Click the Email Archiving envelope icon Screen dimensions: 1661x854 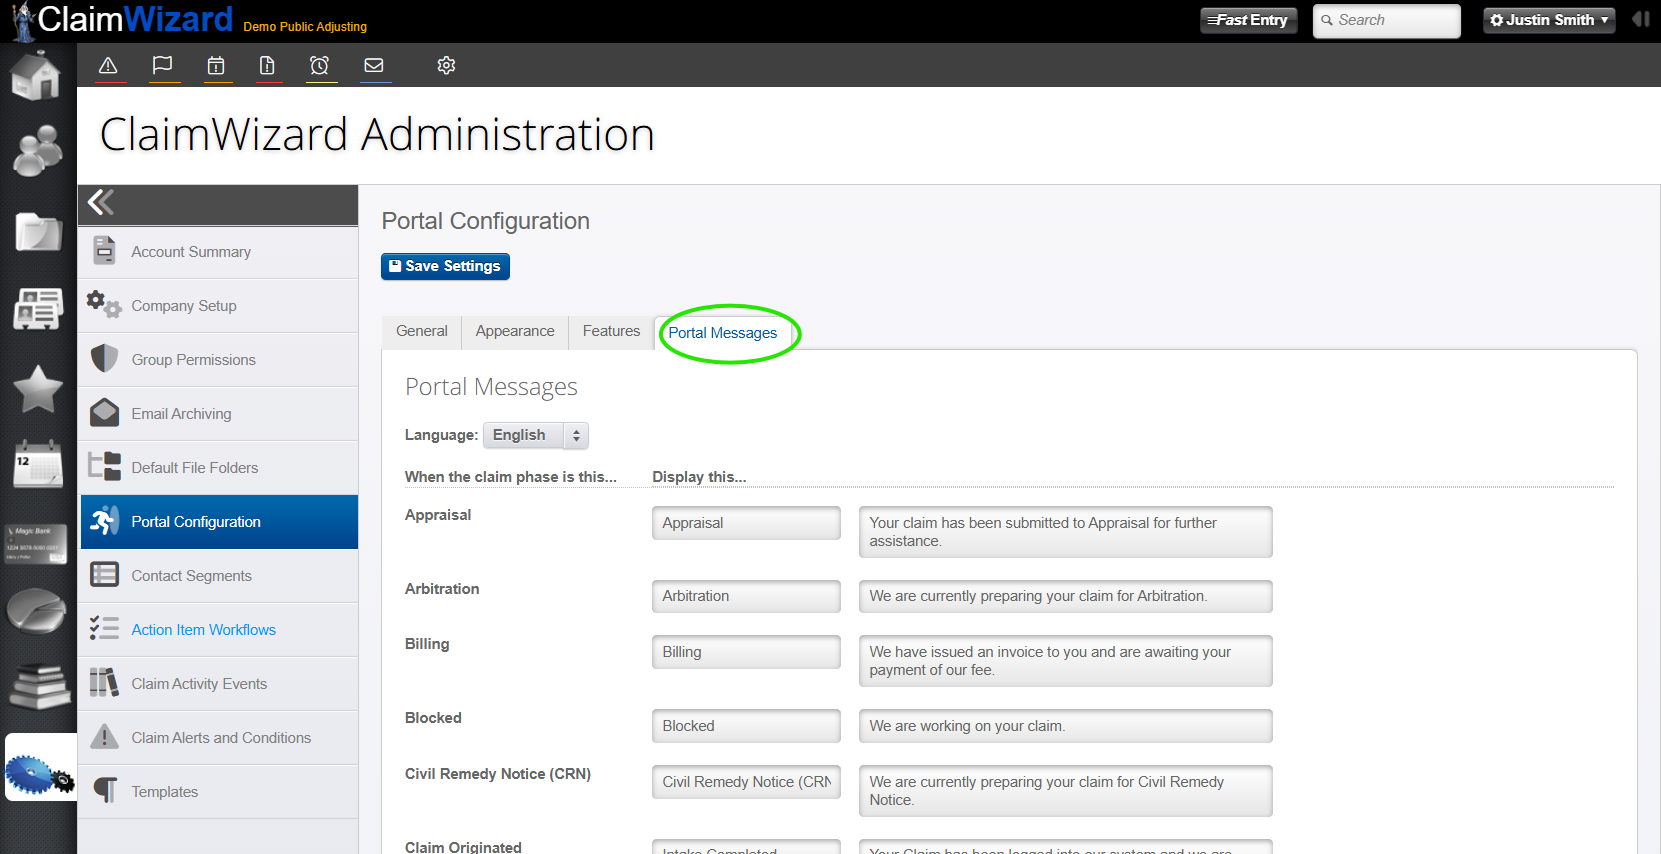(105, 412)
